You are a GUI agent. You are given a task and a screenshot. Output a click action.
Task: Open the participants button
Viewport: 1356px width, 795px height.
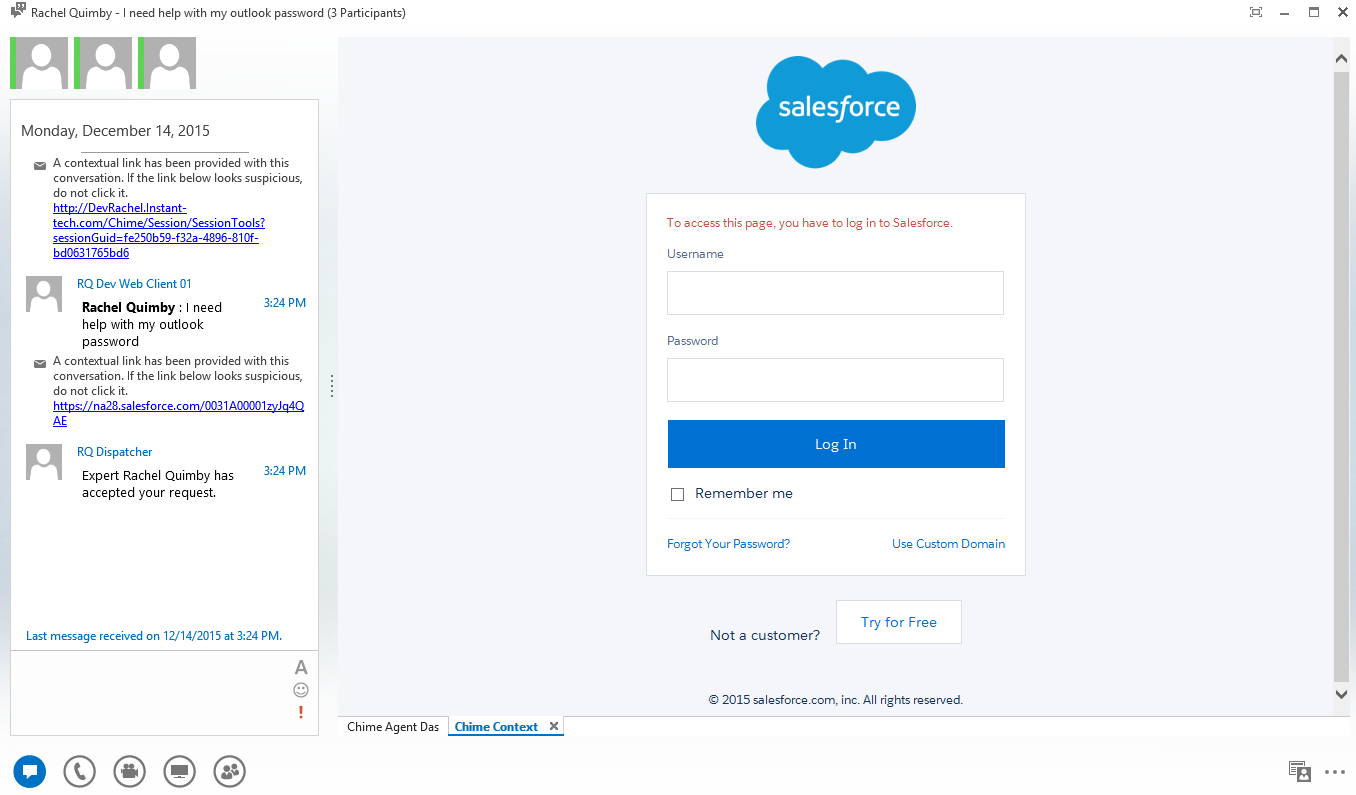[x=230, y=771]
